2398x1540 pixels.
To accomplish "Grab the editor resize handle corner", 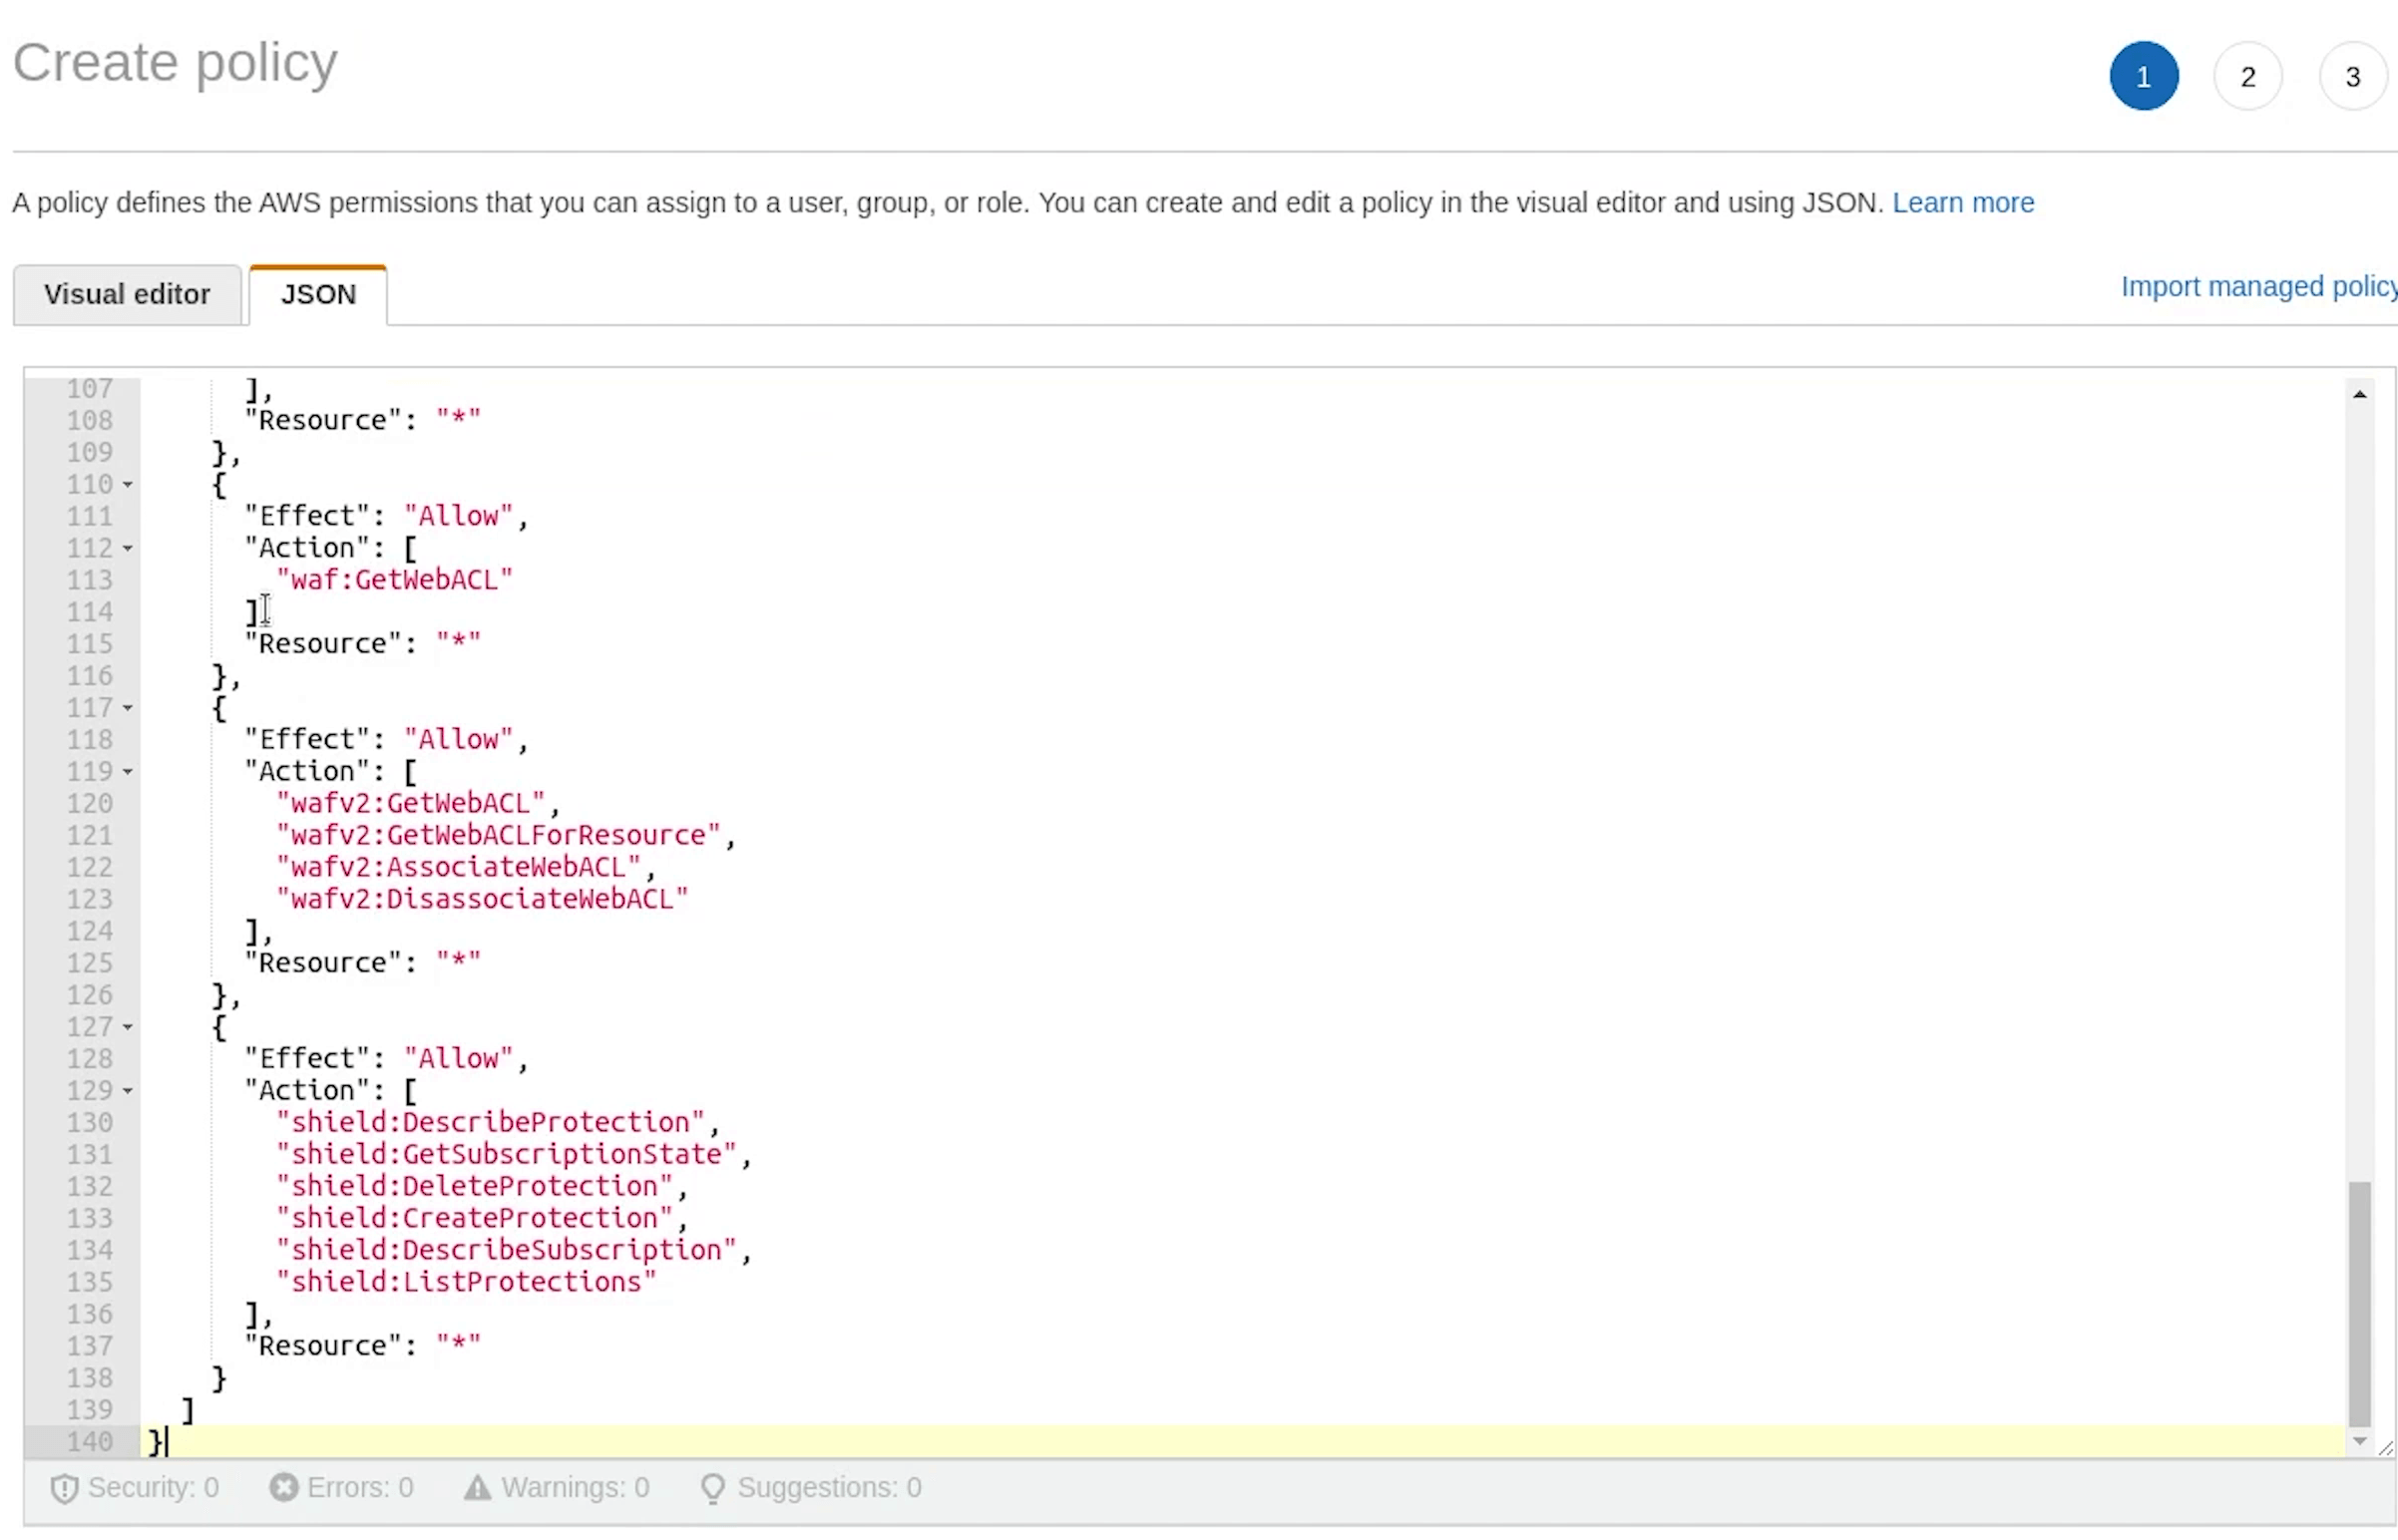I will [x=2386, y=1448].
